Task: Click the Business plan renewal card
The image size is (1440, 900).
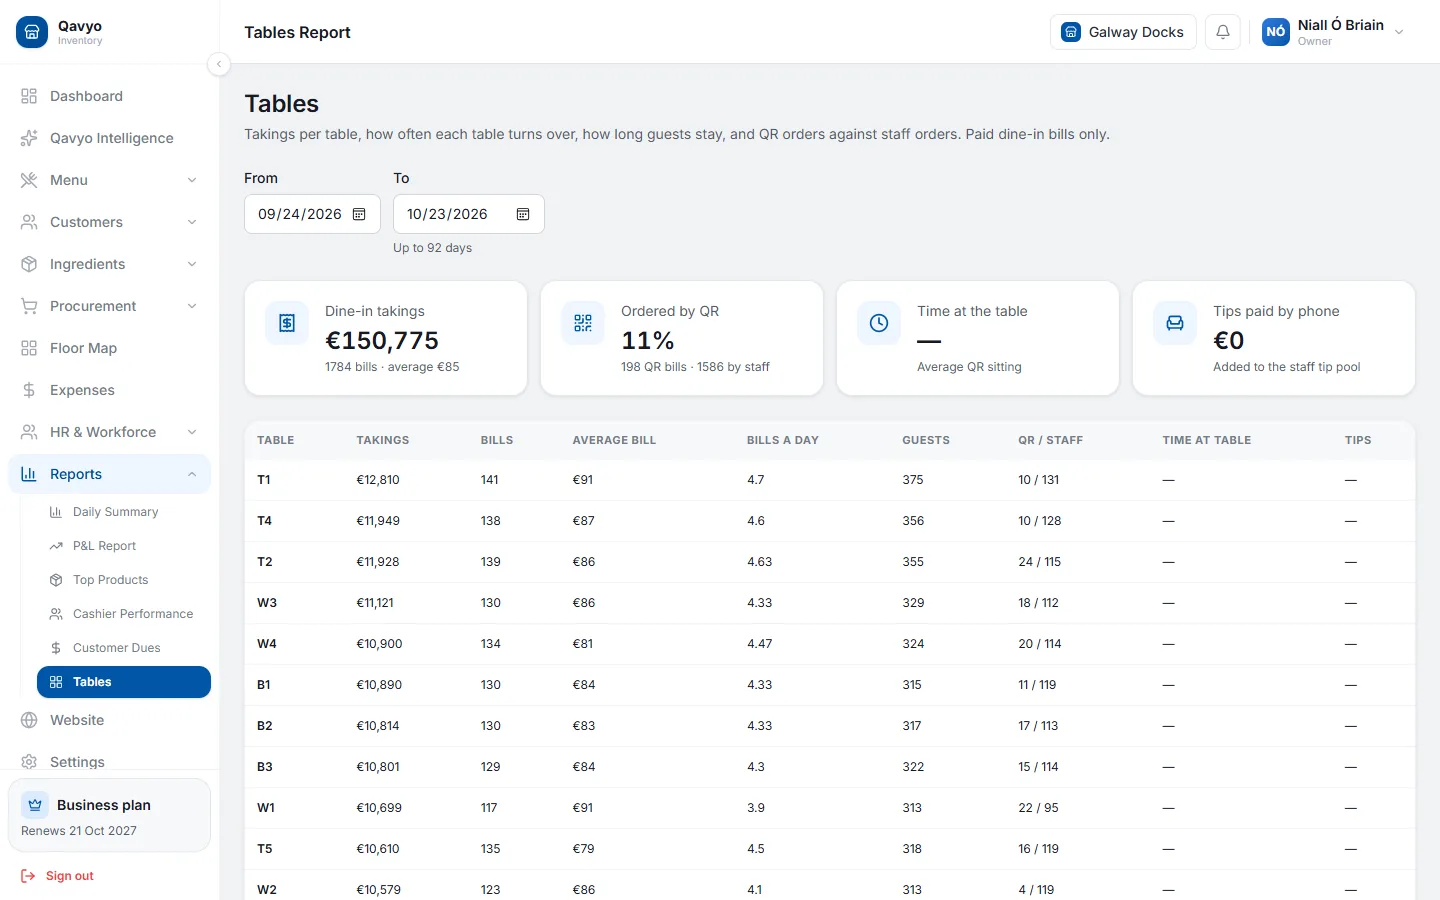Action: 110,816
